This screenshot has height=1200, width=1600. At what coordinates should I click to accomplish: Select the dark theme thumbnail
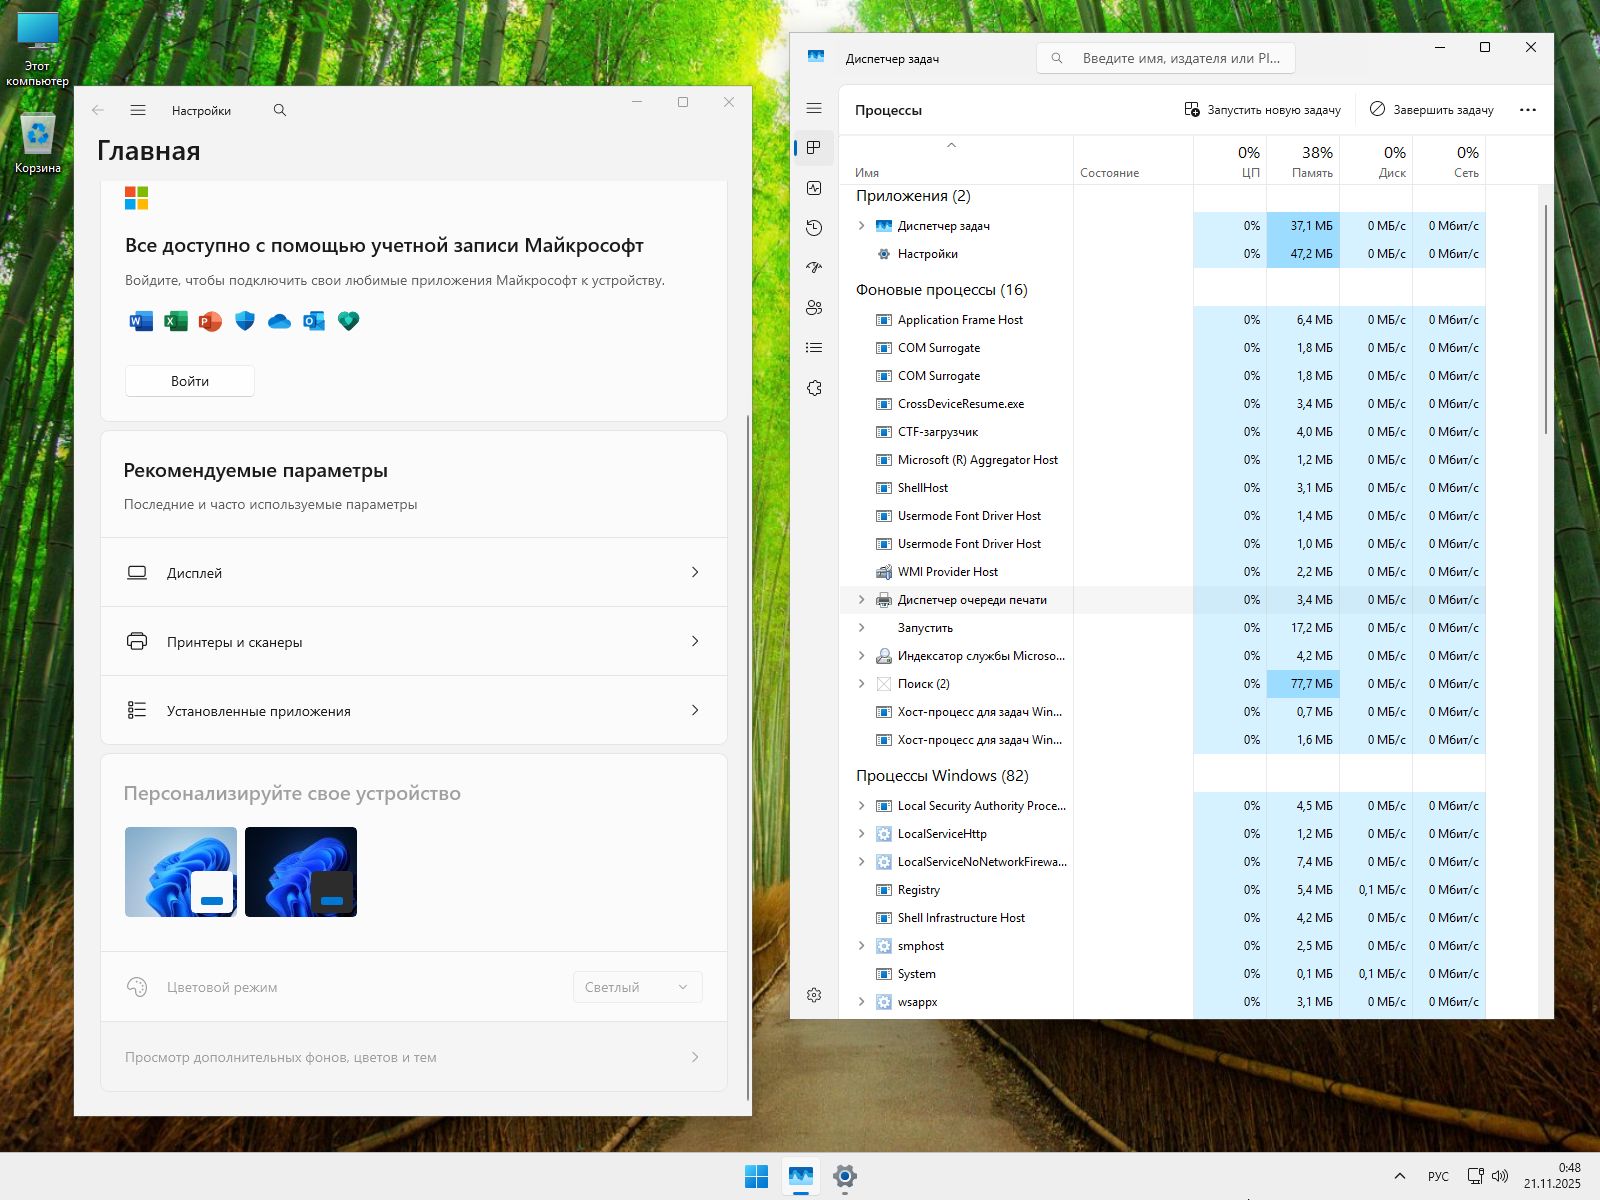pos(300,871)
